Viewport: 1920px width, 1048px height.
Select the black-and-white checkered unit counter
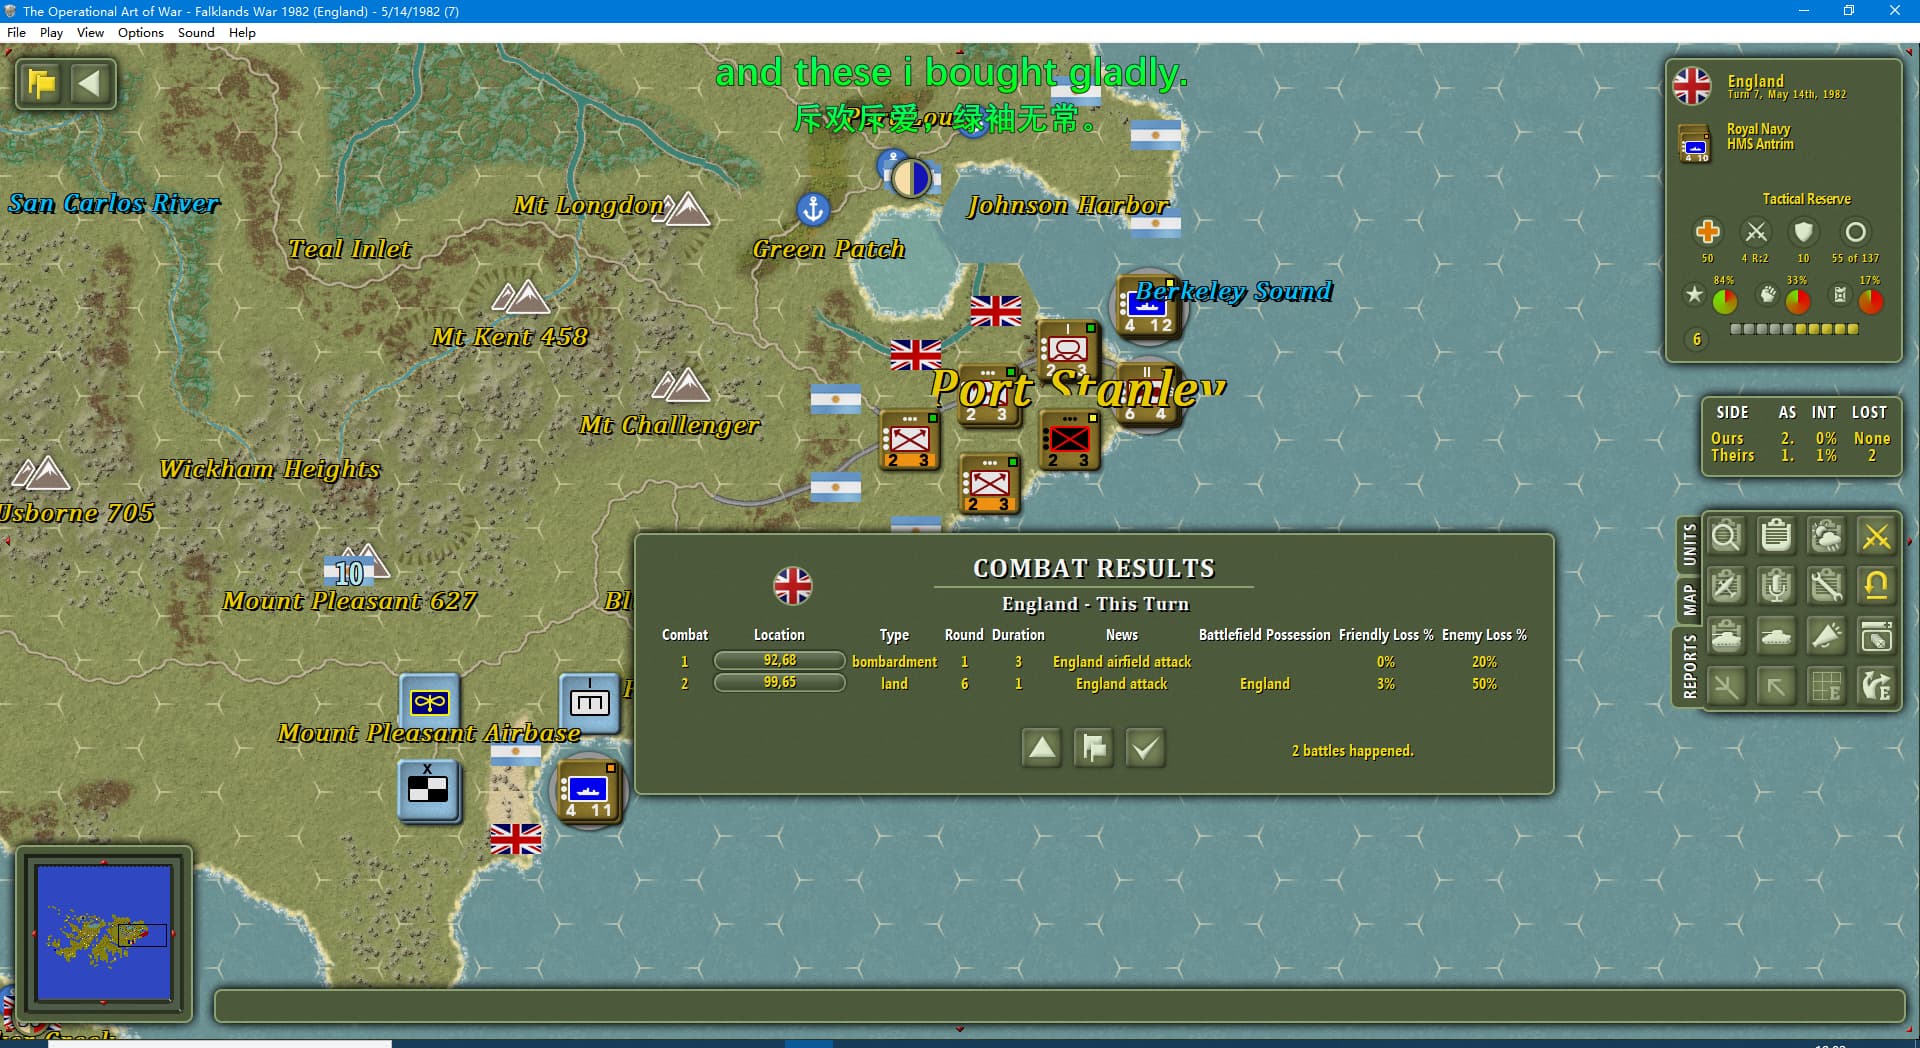click(x=429, y=790)
